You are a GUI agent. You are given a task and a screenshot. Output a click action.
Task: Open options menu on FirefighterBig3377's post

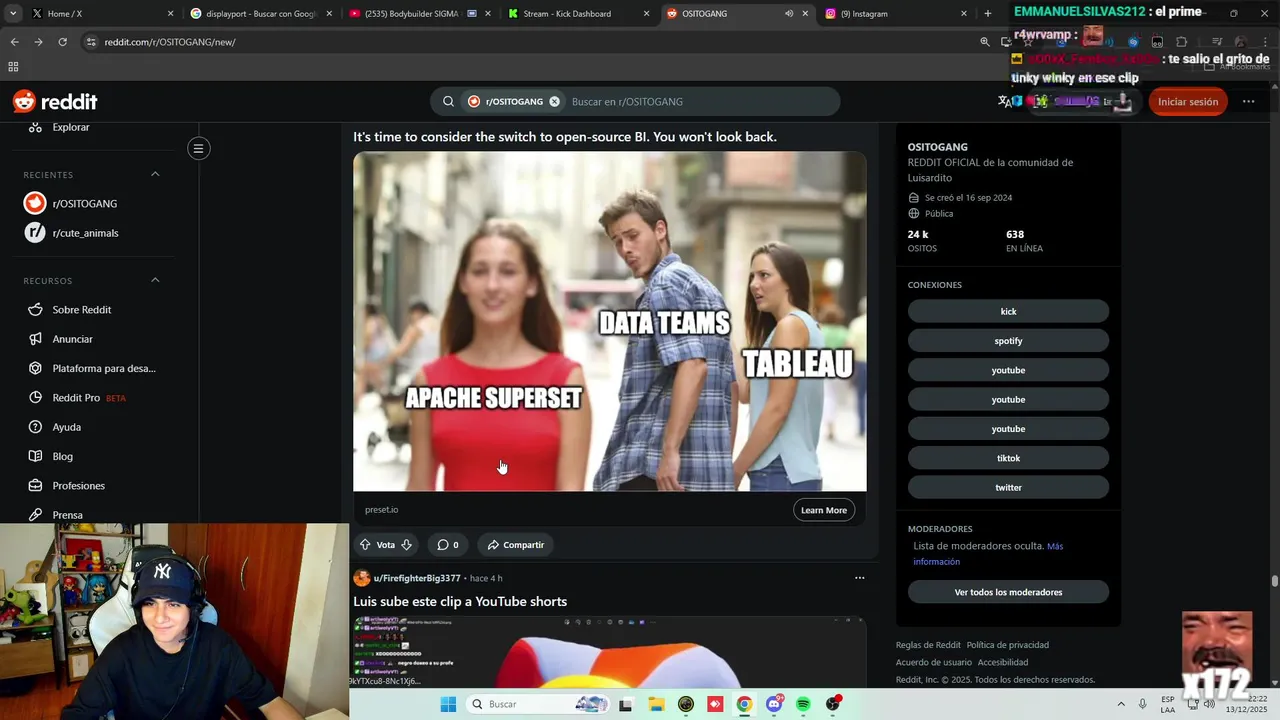[x=859, y=578]
